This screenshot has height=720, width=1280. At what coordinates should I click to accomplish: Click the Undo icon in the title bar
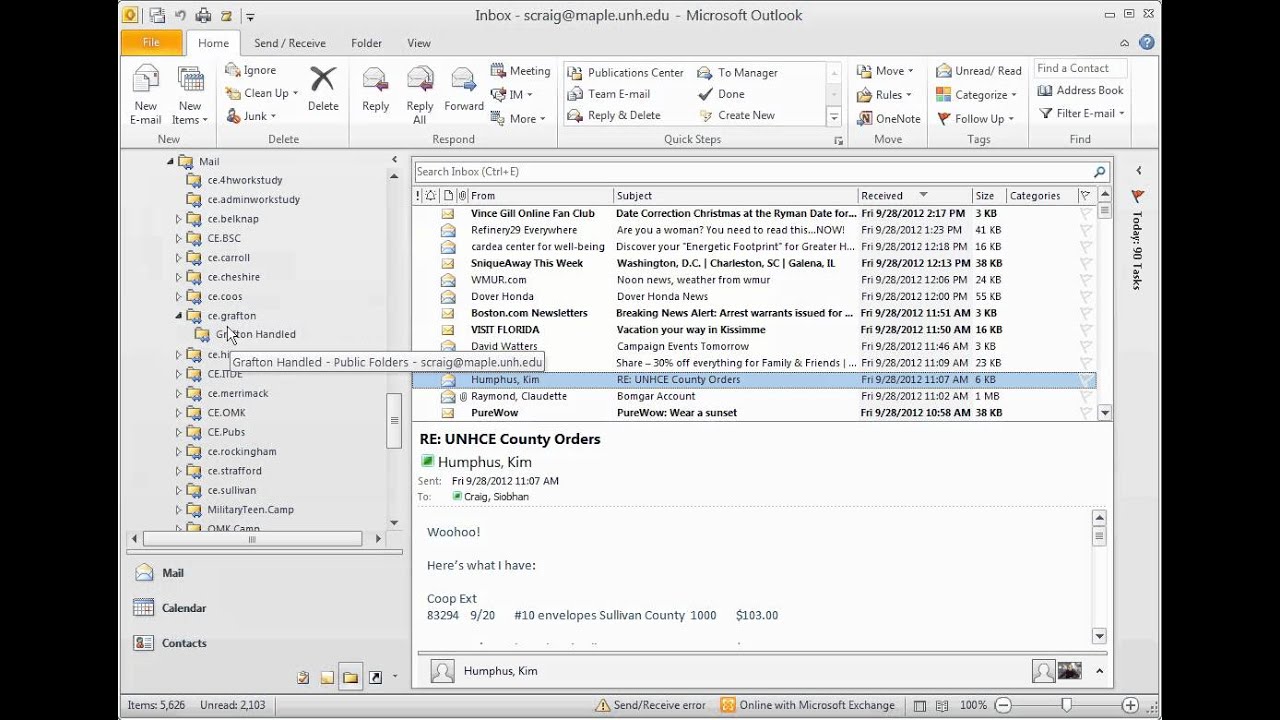click(x=180, y=16)
